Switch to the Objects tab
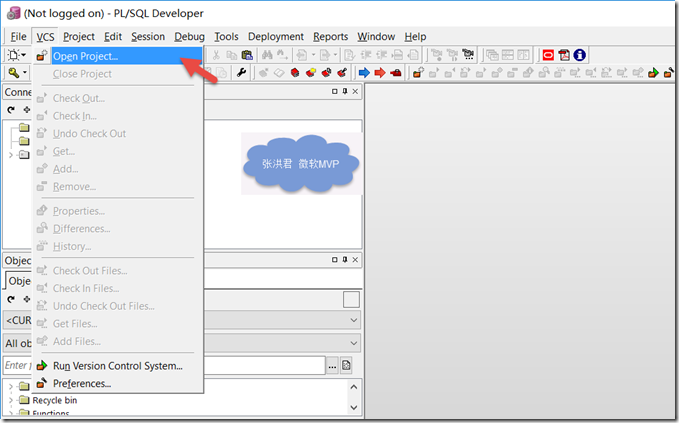 [19, 281]
